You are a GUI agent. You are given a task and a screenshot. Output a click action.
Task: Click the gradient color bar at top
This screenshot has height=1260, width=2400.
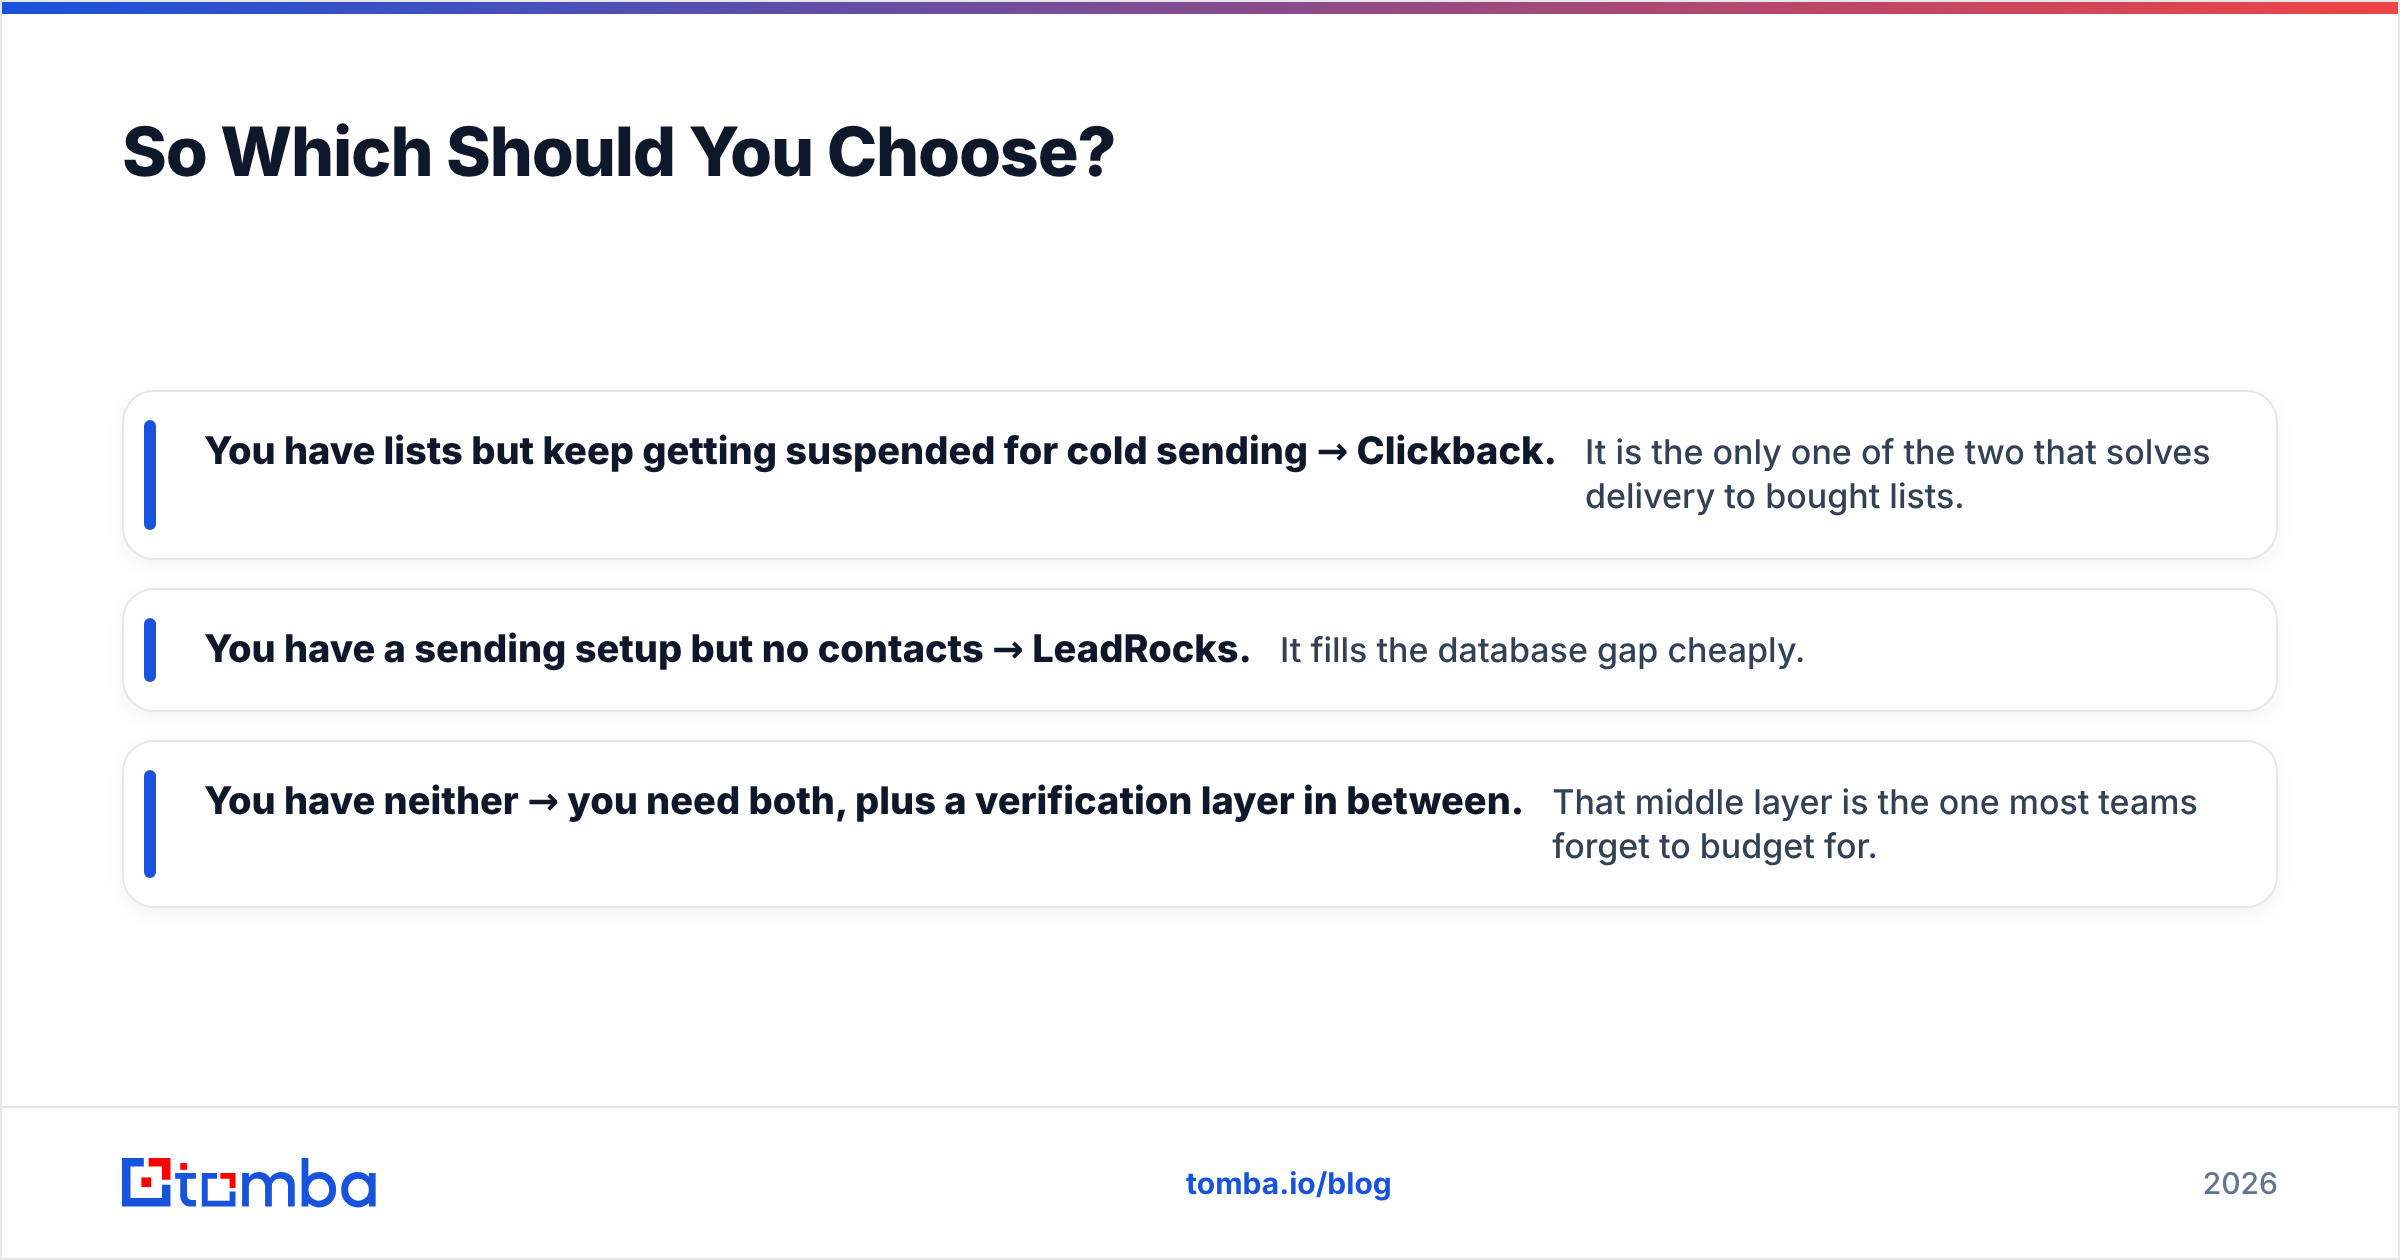[1200, 7]
